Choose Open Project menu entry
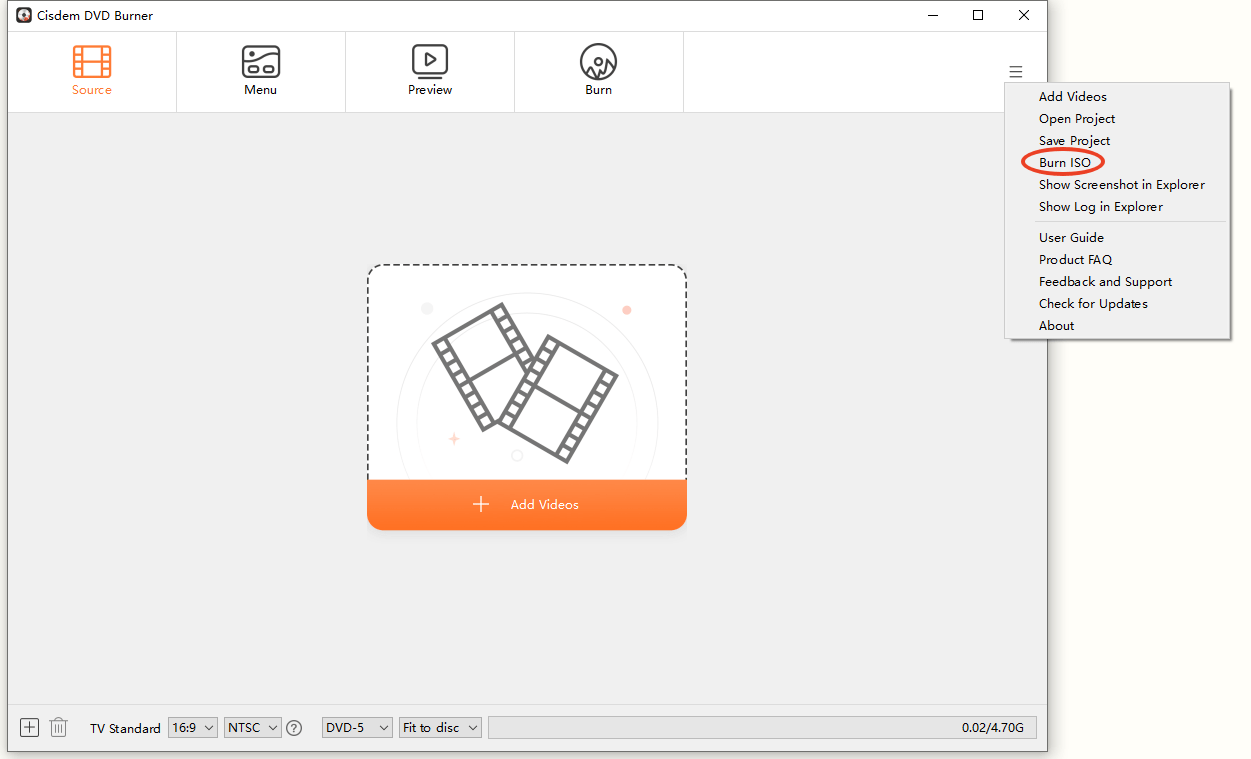Screen dimensions: 1251x759 coord(1076,119)
